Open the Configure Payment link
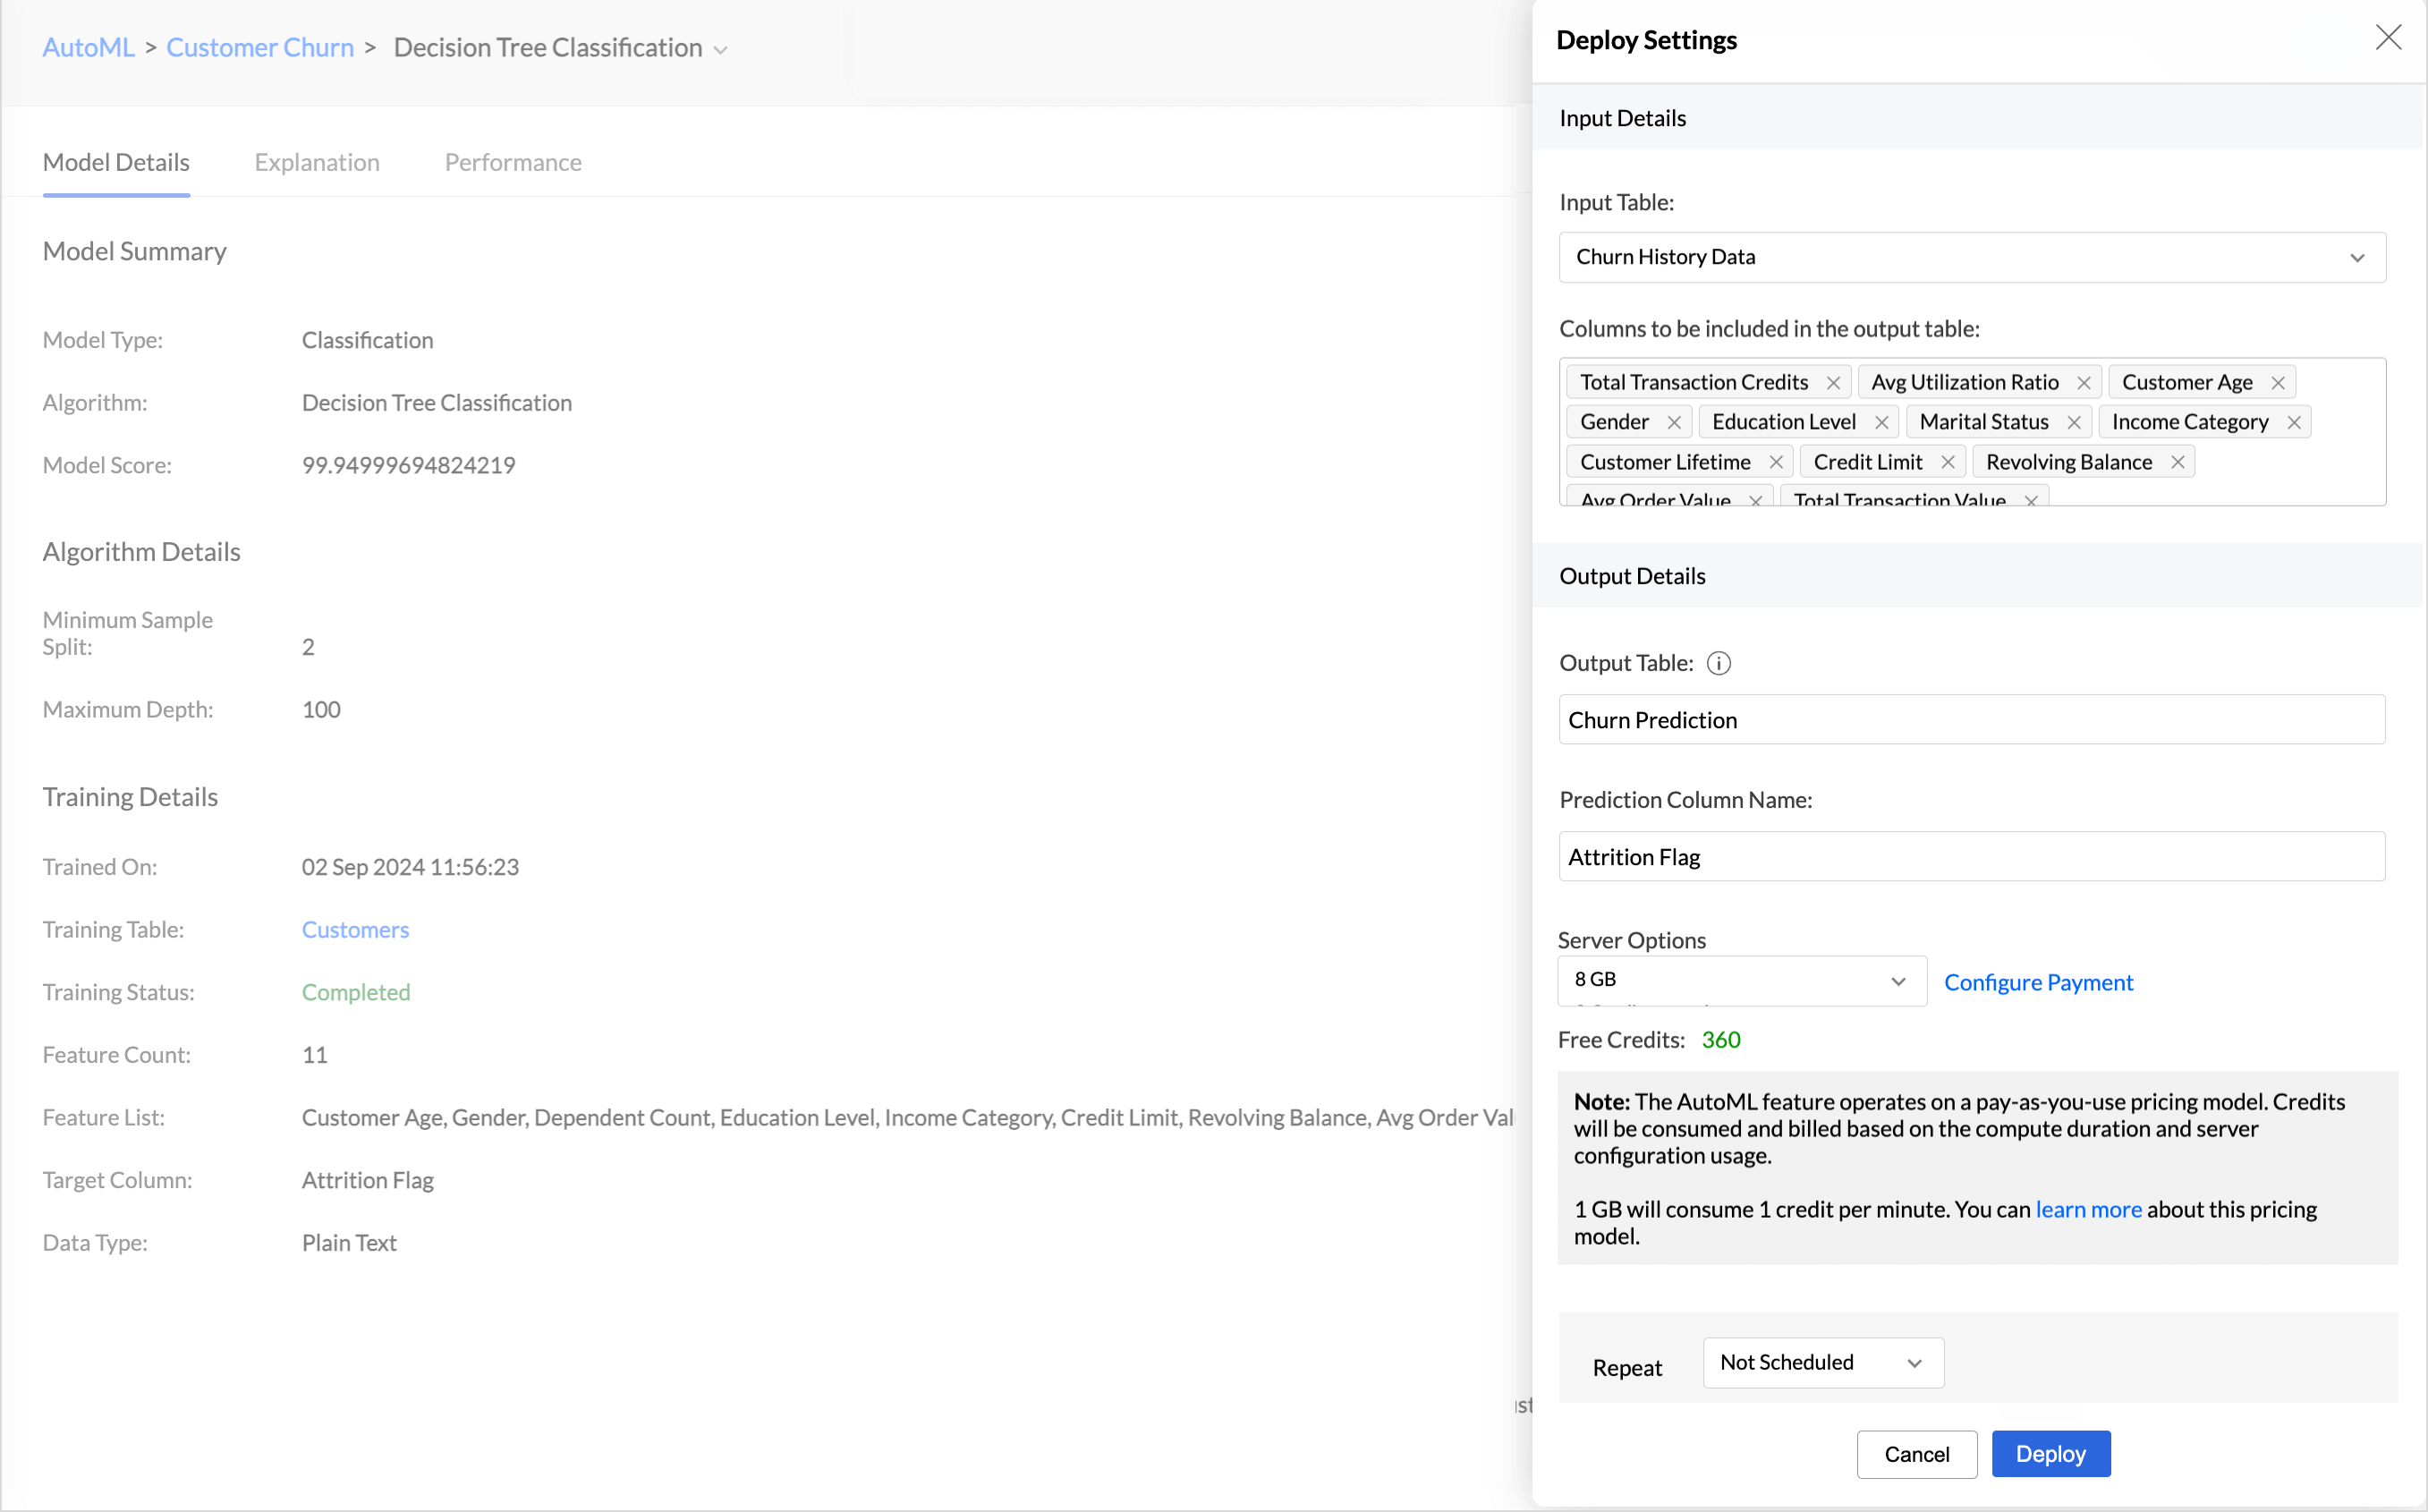 click(2038, 982)
